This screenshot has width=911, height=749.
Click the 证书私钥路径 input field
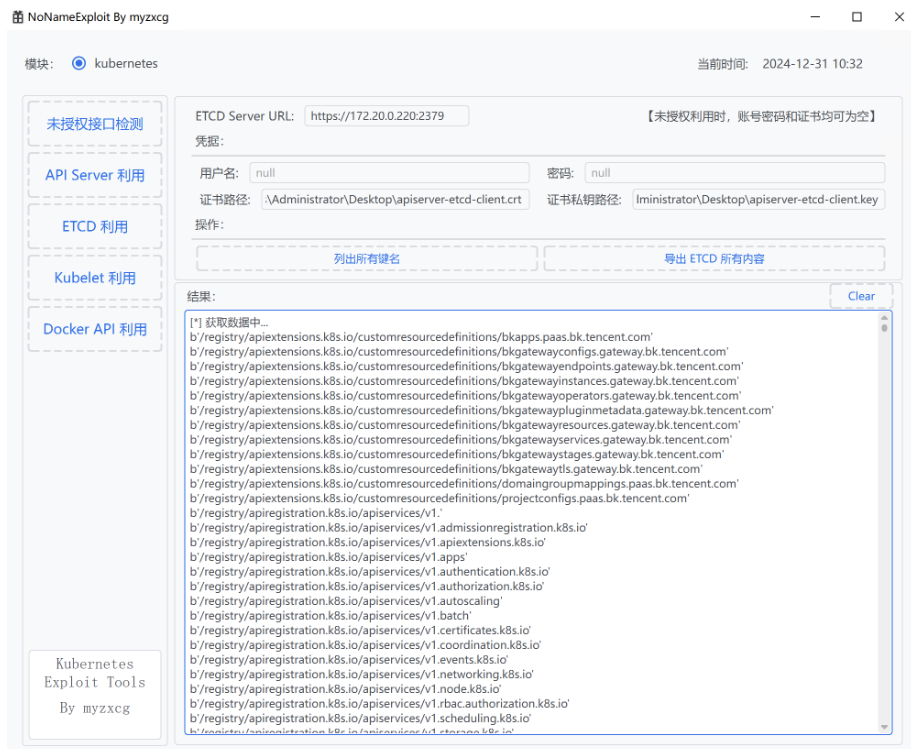tap(758, 199)
